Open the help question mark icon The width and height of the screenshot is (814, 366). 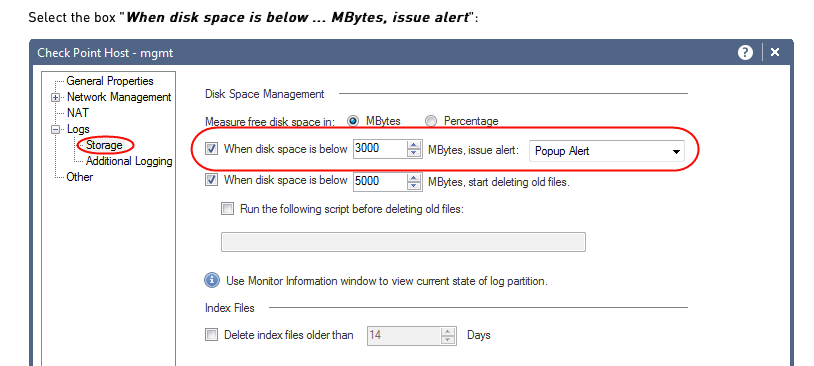point(745,52)
